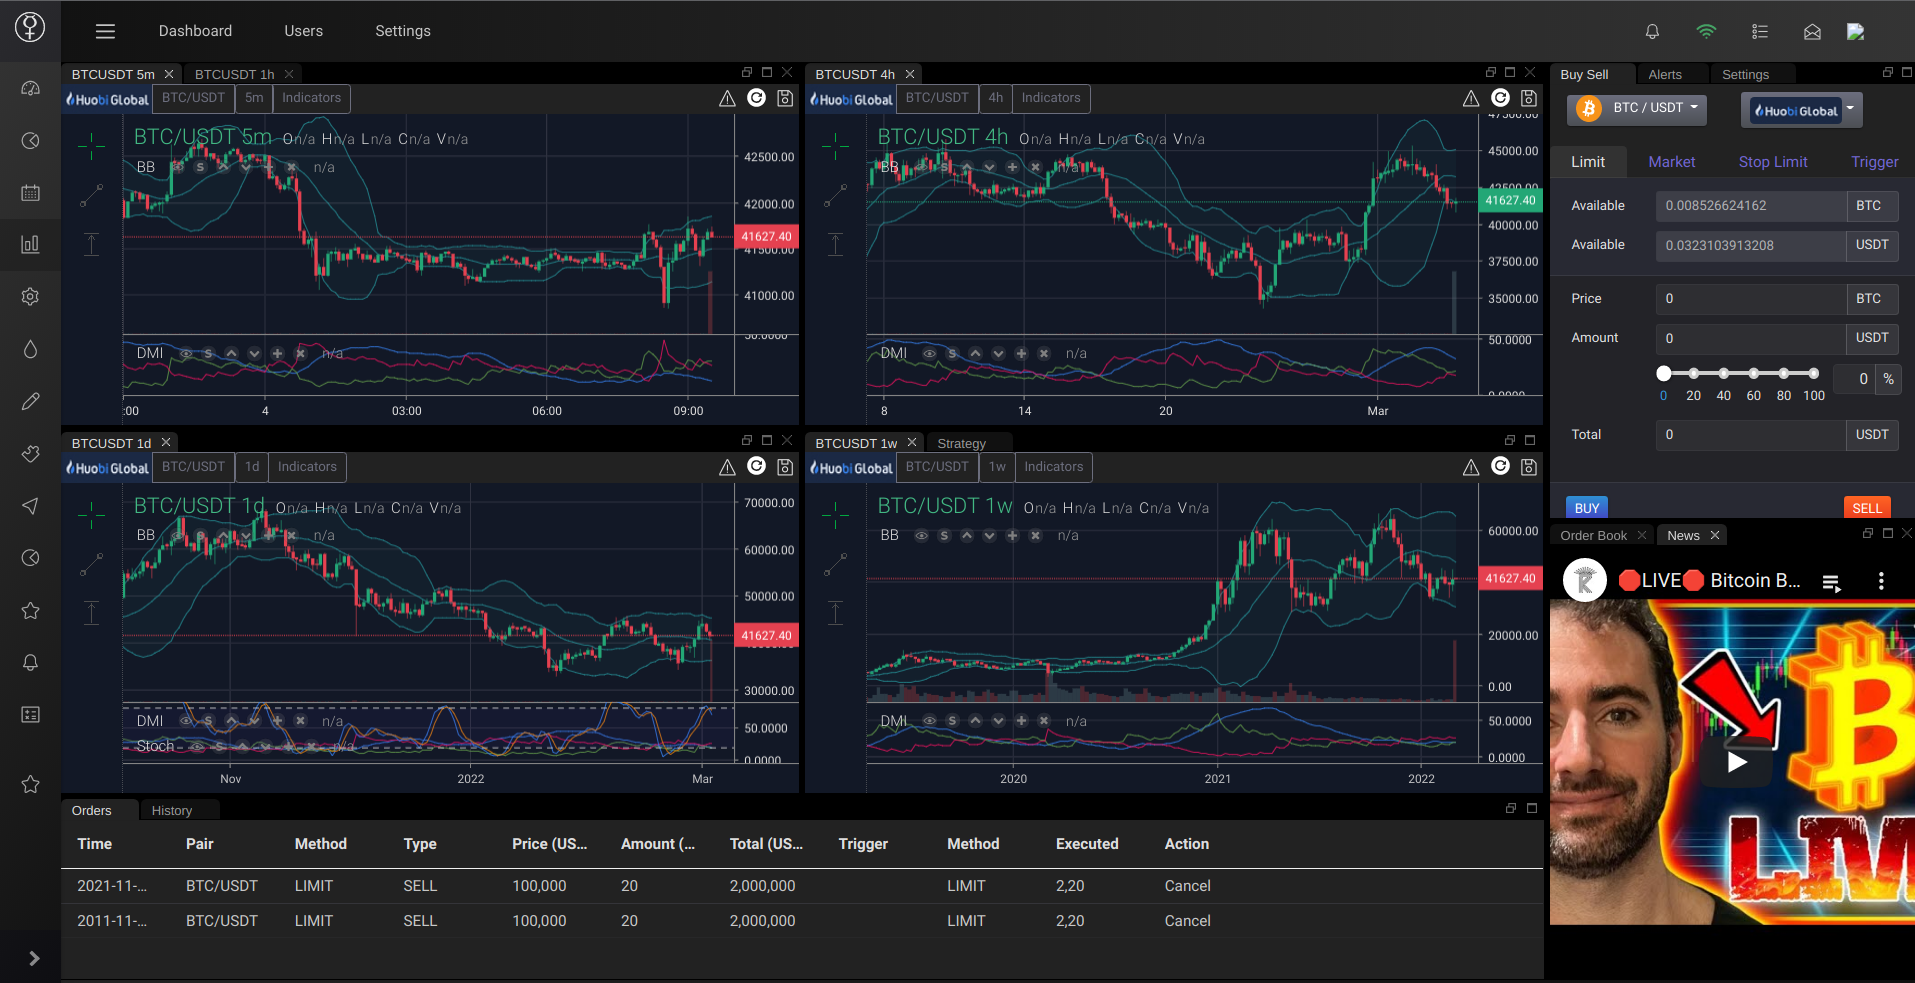1915x983 pixels.
Task: Toggle DMI settings S button on 5m chart
Action: click(208, 354)
